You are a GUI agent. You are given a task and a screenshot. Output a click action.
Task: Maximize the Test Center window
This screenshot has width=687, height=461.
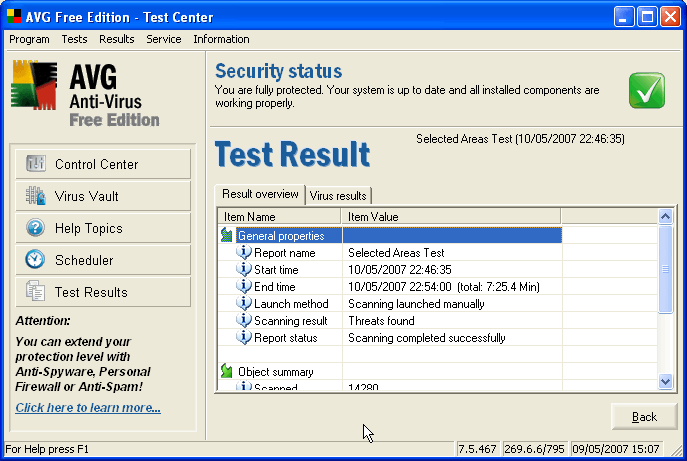[x=647, y=17]
